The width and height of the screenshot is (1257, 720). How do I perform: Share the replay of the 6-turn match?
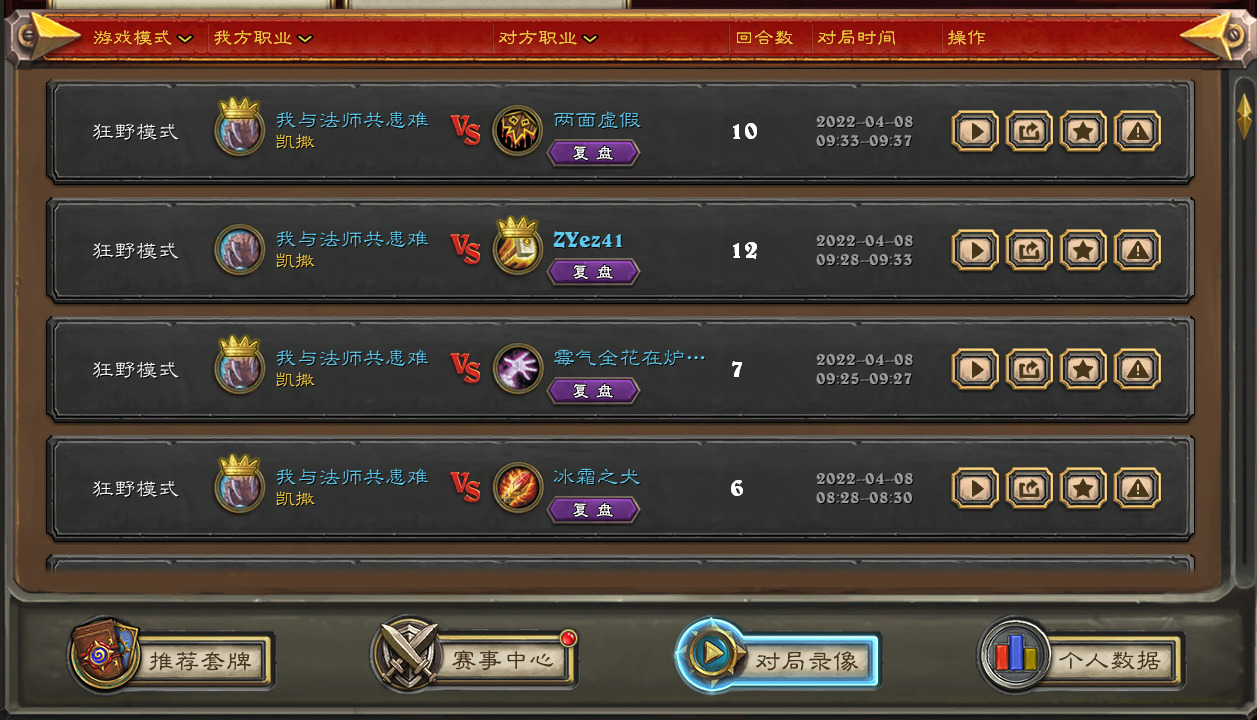coord(1029,488)
